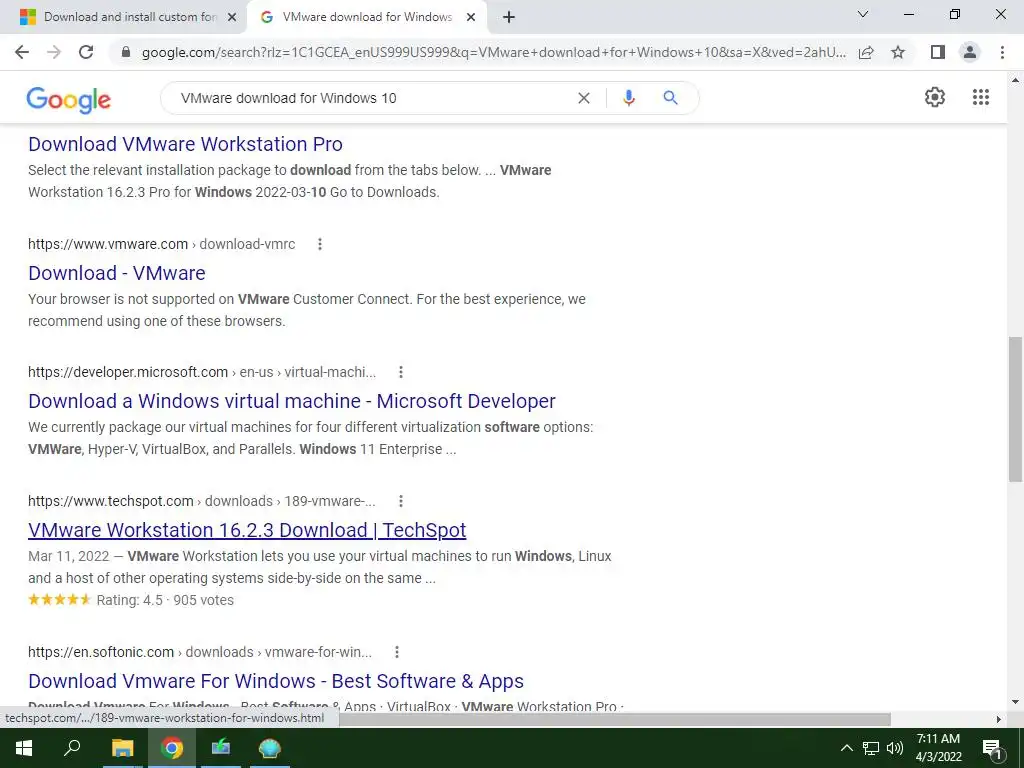The width and height of the screenshot is (1024, 768).
Task: Open the Windows Start menu
Action: coord(24,748)
